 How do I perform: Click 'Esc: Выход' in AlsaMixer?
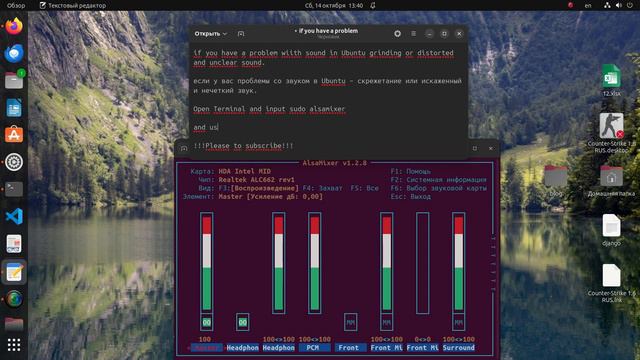(411, 196)
